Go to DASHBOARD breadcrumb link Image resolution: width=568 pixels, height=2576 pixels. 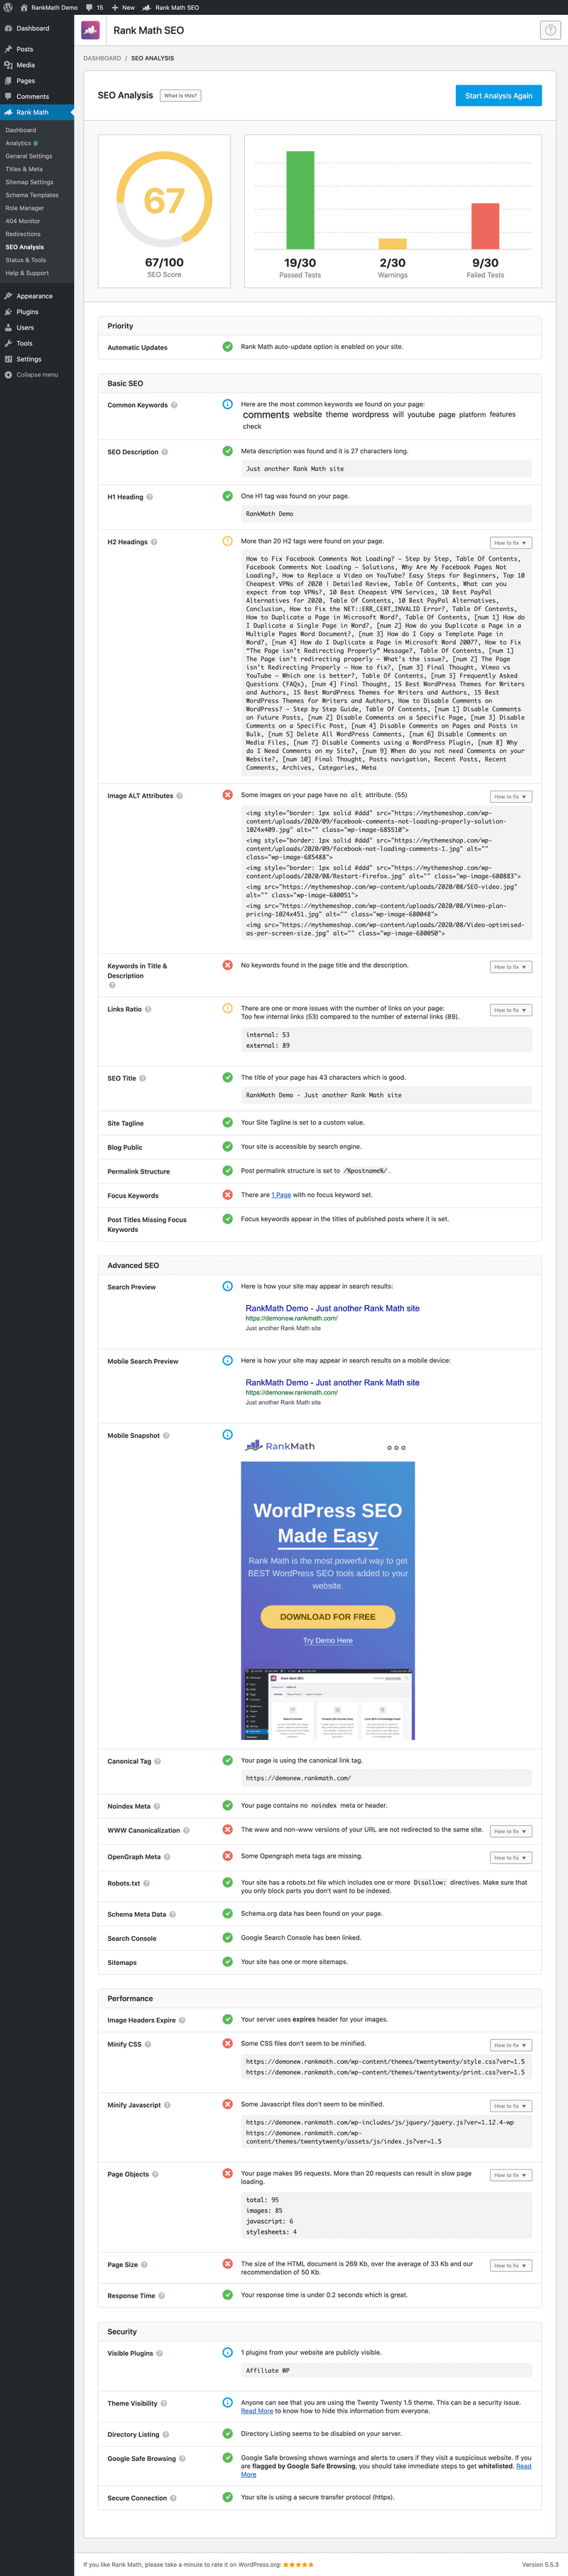[x=102, y=58]
